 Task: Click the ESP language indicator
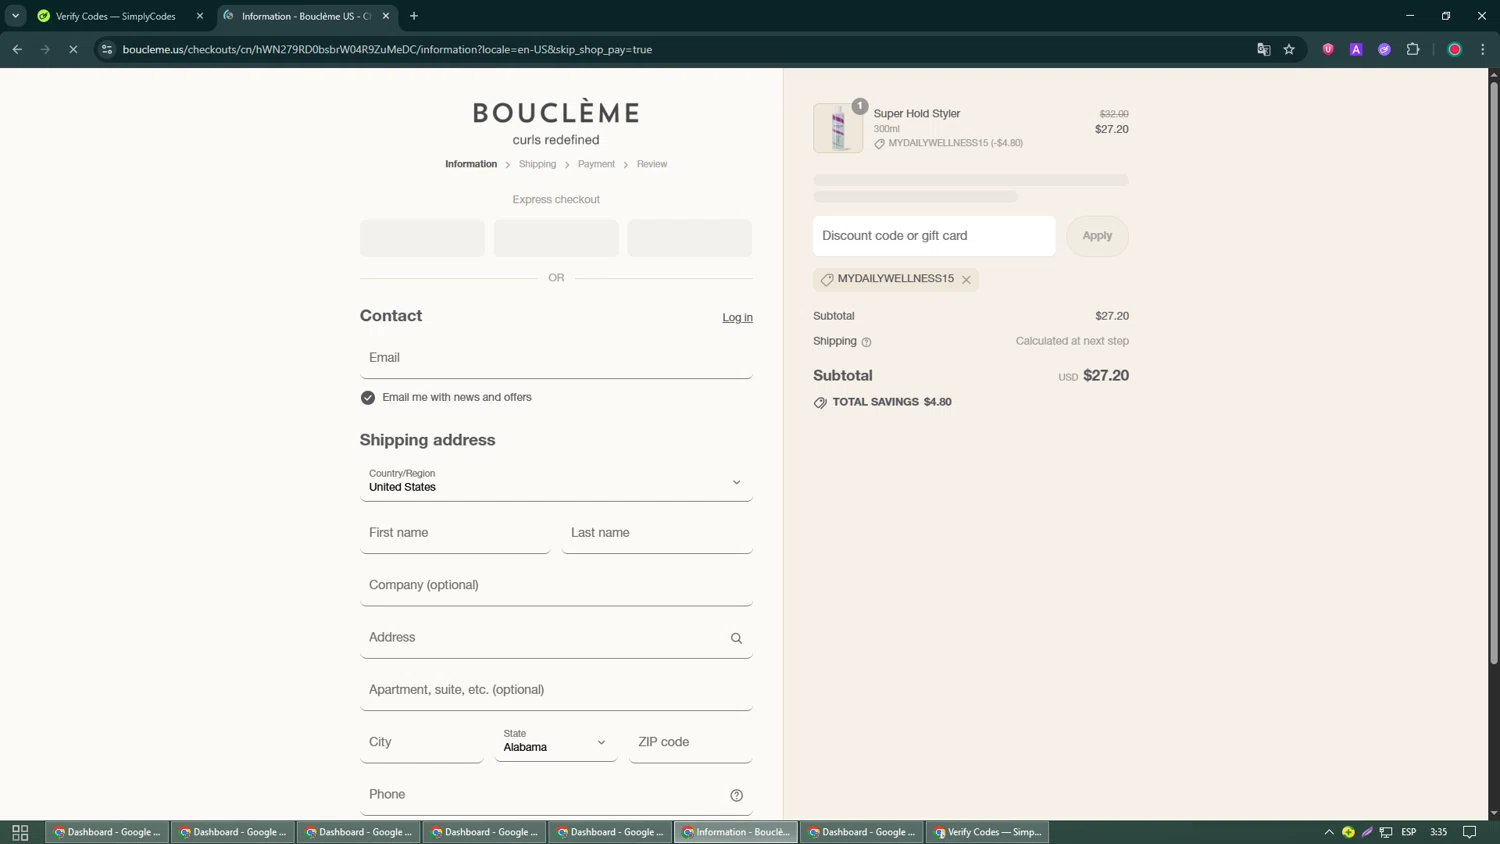(x=1408, y=832)
